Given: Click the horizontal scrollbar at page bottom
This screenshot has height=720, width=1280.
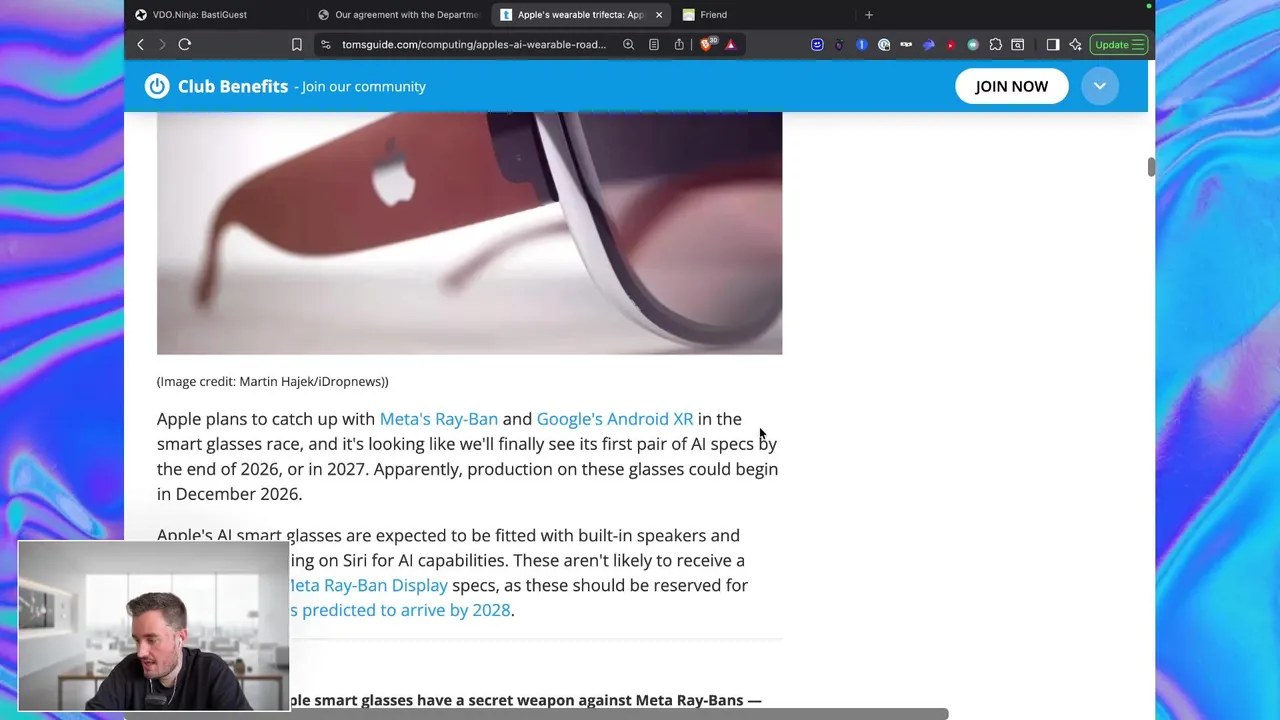Looking at the screenshot, I should (x=536, y=714).
